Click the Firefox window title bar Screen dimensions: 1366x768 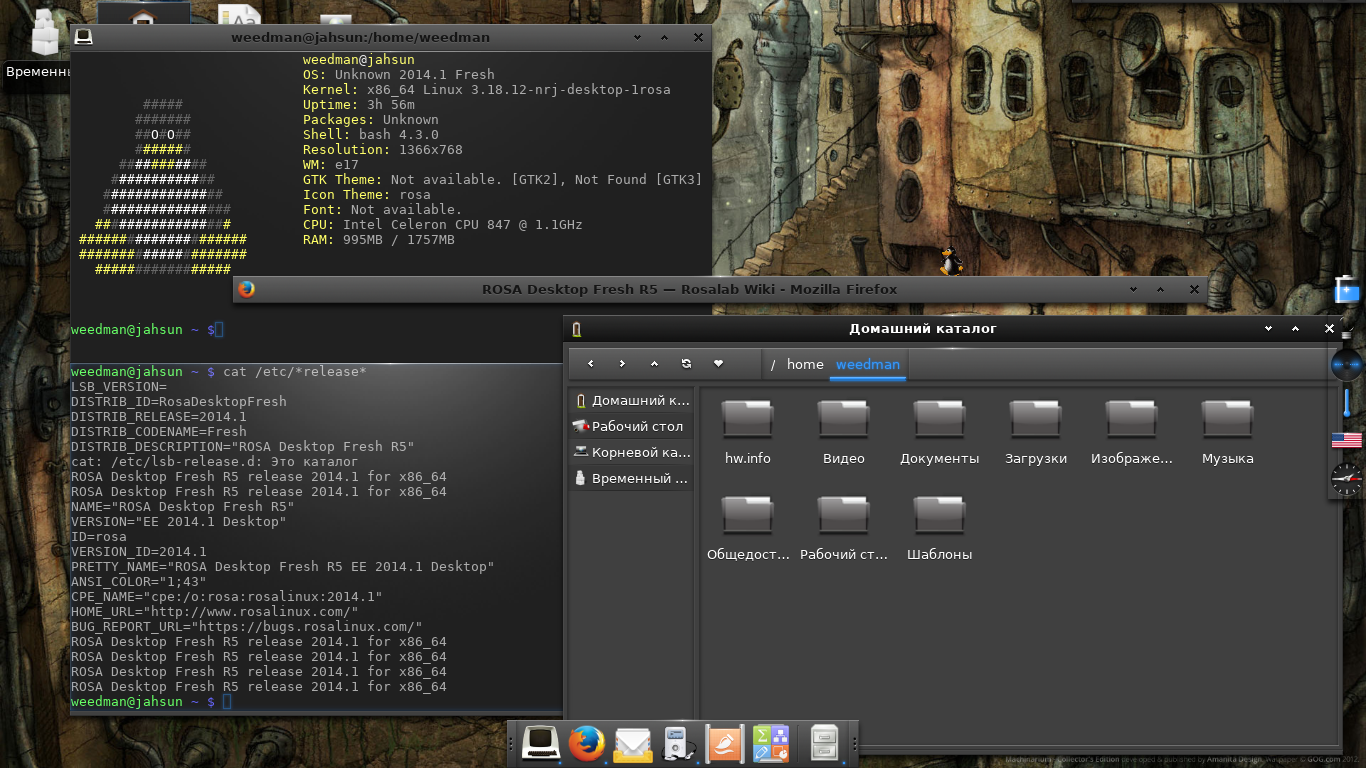point(689,290)
